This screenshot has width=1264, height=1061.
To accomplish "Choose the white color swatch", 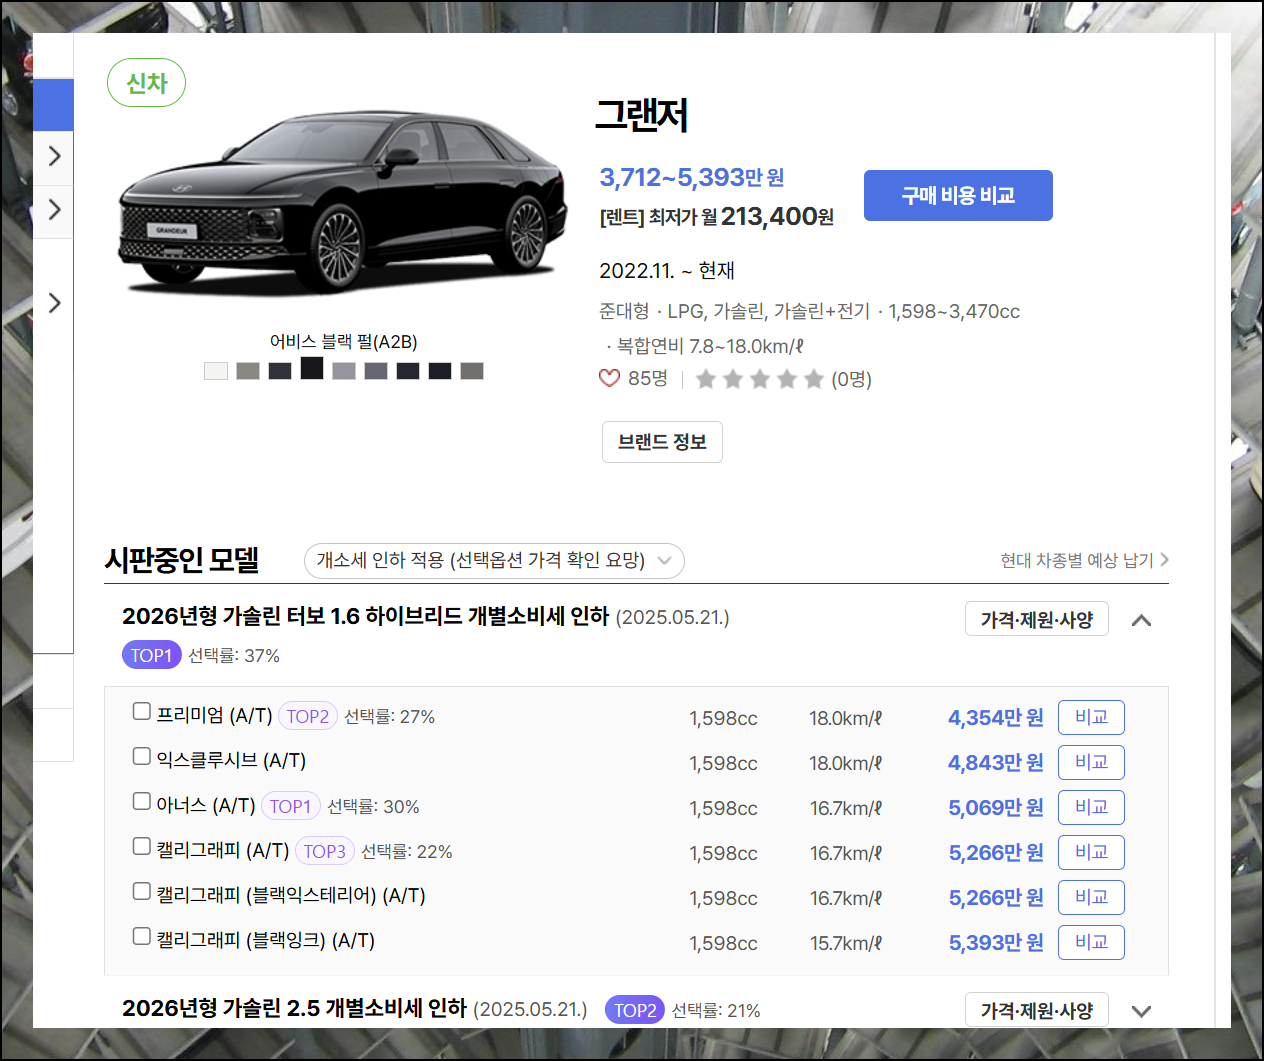I will (x=216, y=371).
